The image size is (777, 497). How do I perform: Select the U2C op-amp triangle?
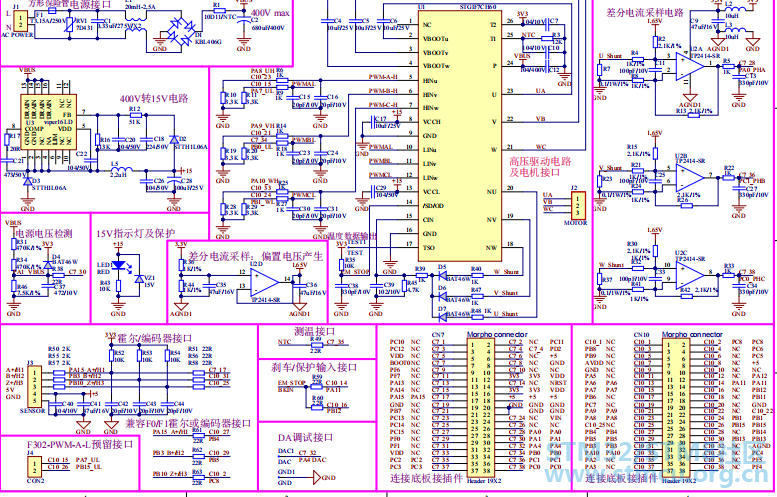pyautogui.click(x=690, y=276)
